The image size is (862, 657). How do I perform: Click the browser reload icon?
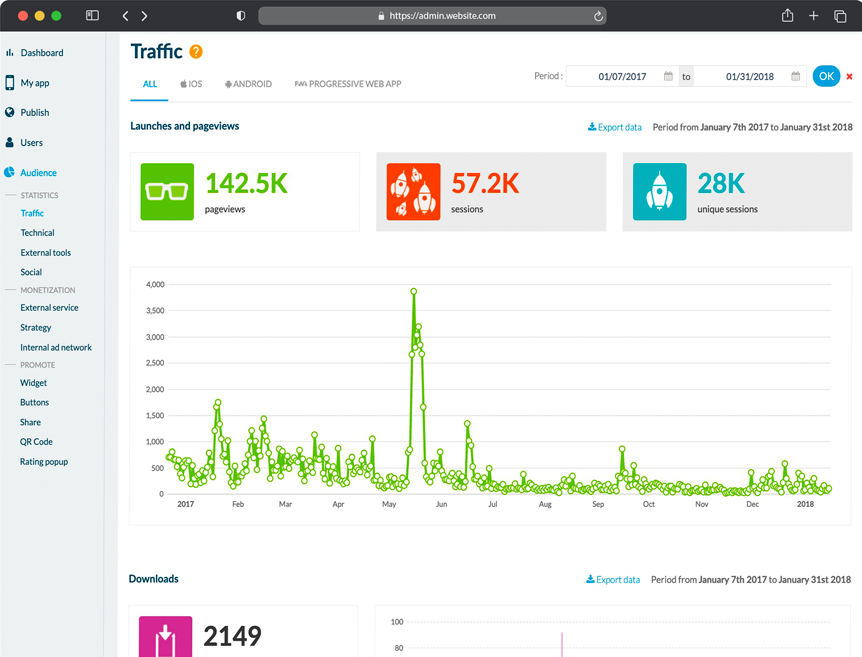[598, 16]
